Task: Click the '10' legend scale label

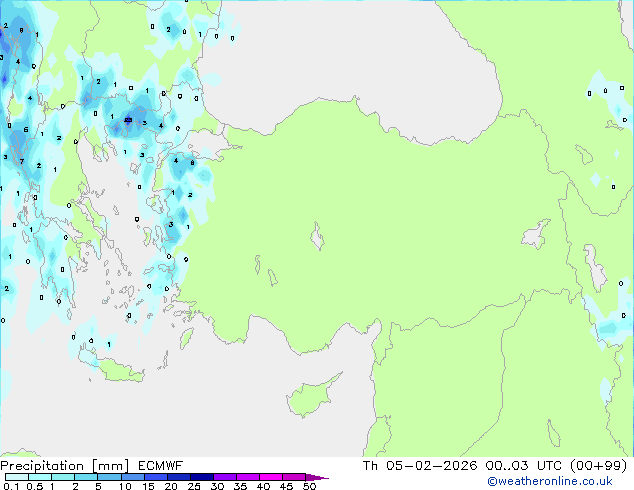Action: click(x=125, y=486)
